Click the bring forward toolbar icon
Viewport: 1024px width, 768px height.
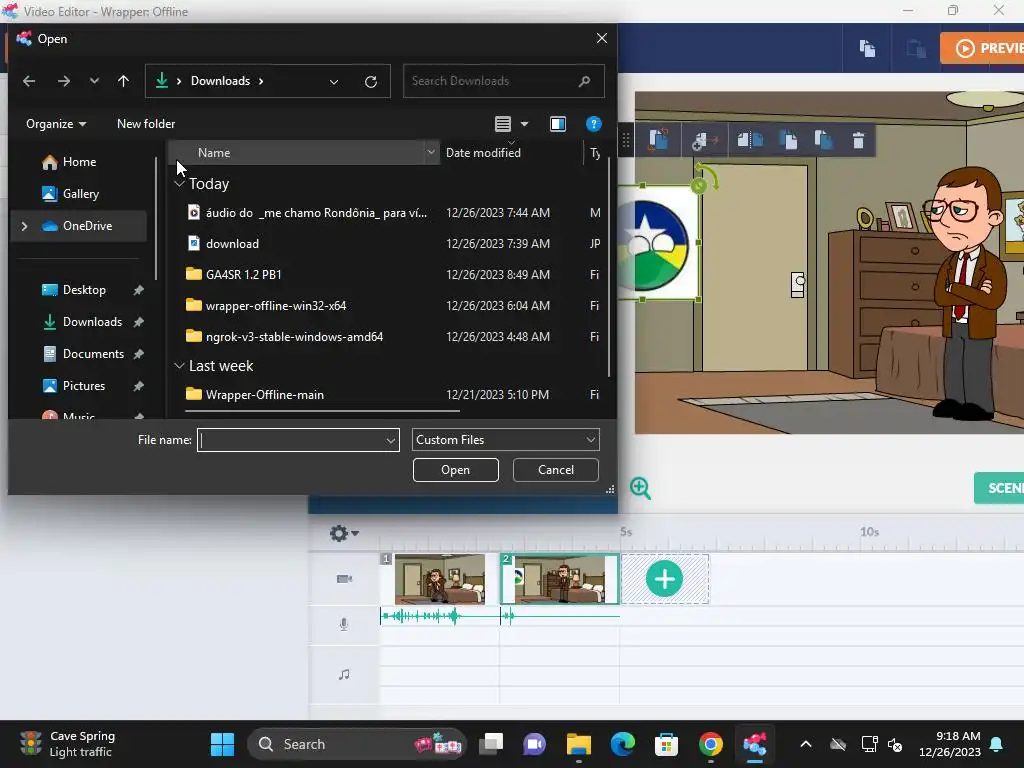[789, 140]
